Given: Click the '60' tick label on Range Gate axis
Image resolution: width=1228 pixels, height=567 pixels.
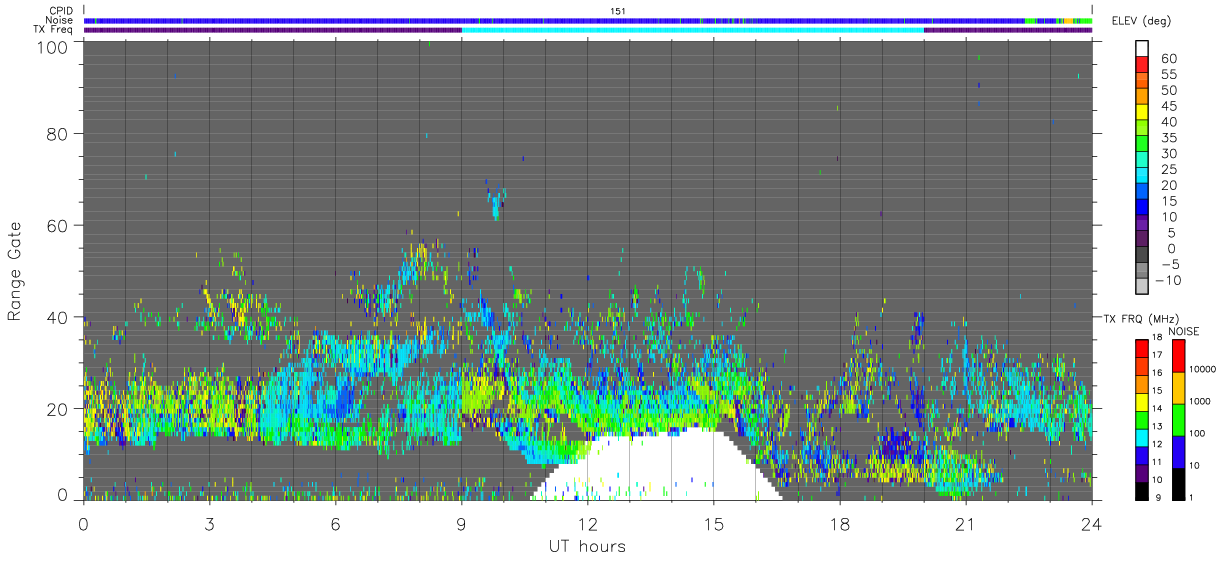Looking at the screenshot, I should [x=58, y=225].
